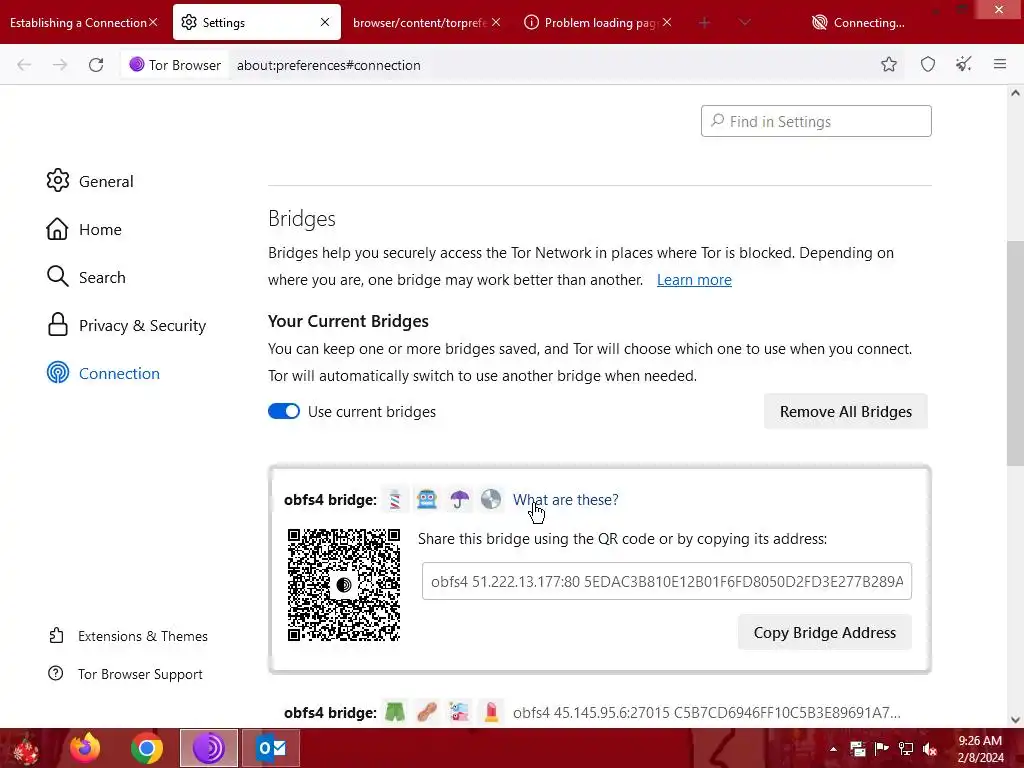Click the Tor Browser onion identity icon
The image size is (1024, 768).
point(175,65)
